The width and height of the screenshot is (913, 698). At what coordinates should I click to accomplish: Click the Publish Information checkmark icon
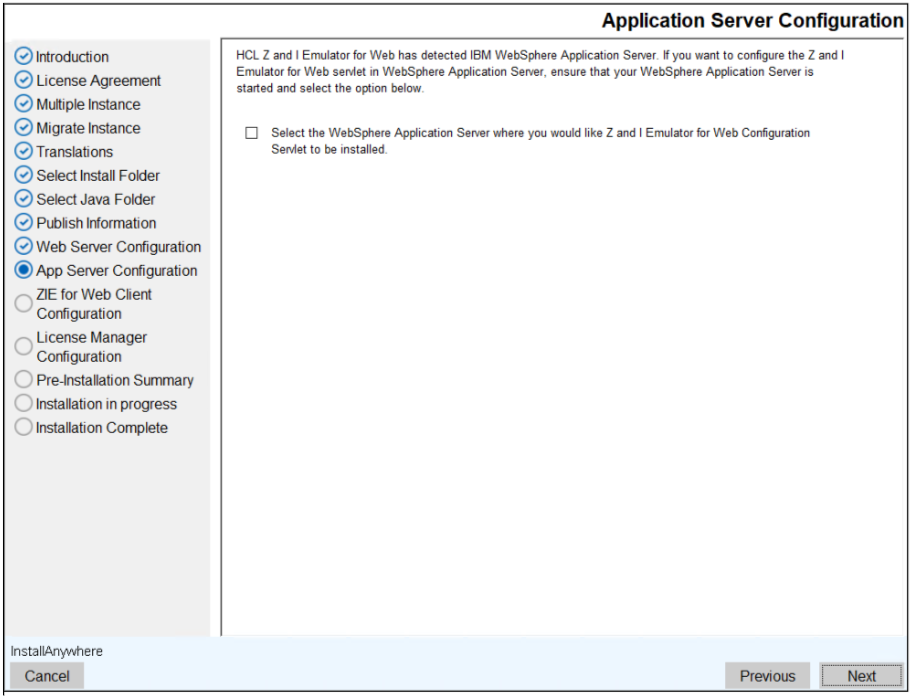[x=23, y=222]
